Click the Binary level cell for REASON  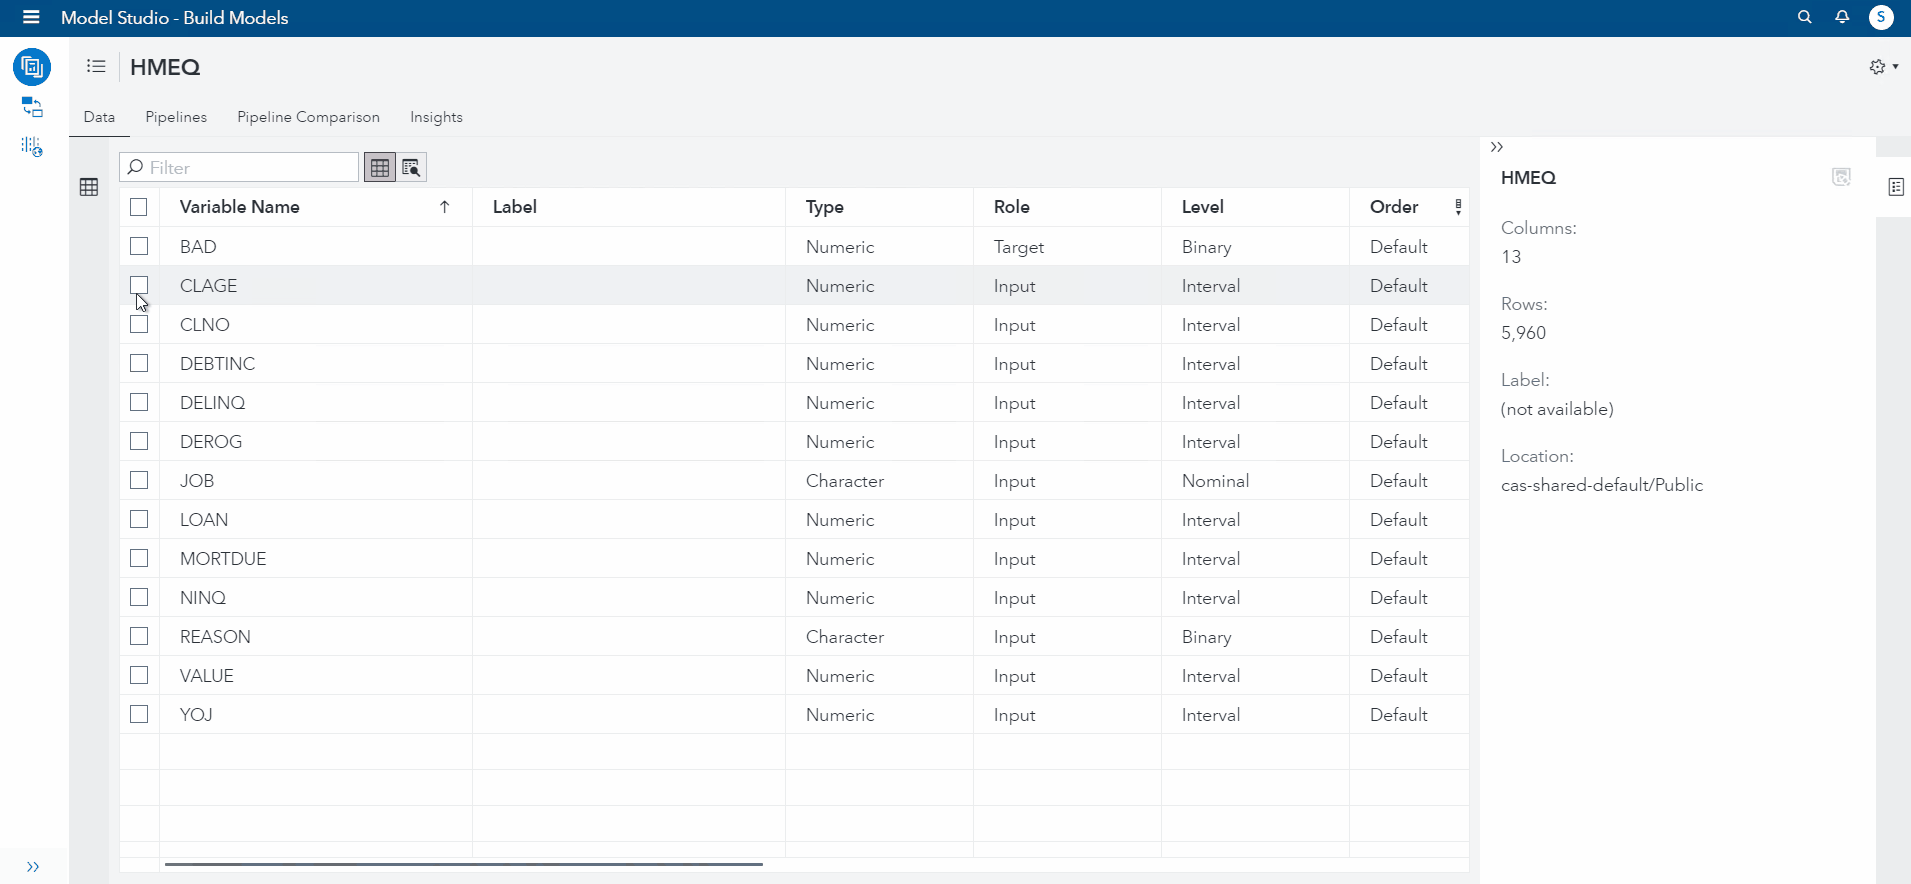(1255, 637)
